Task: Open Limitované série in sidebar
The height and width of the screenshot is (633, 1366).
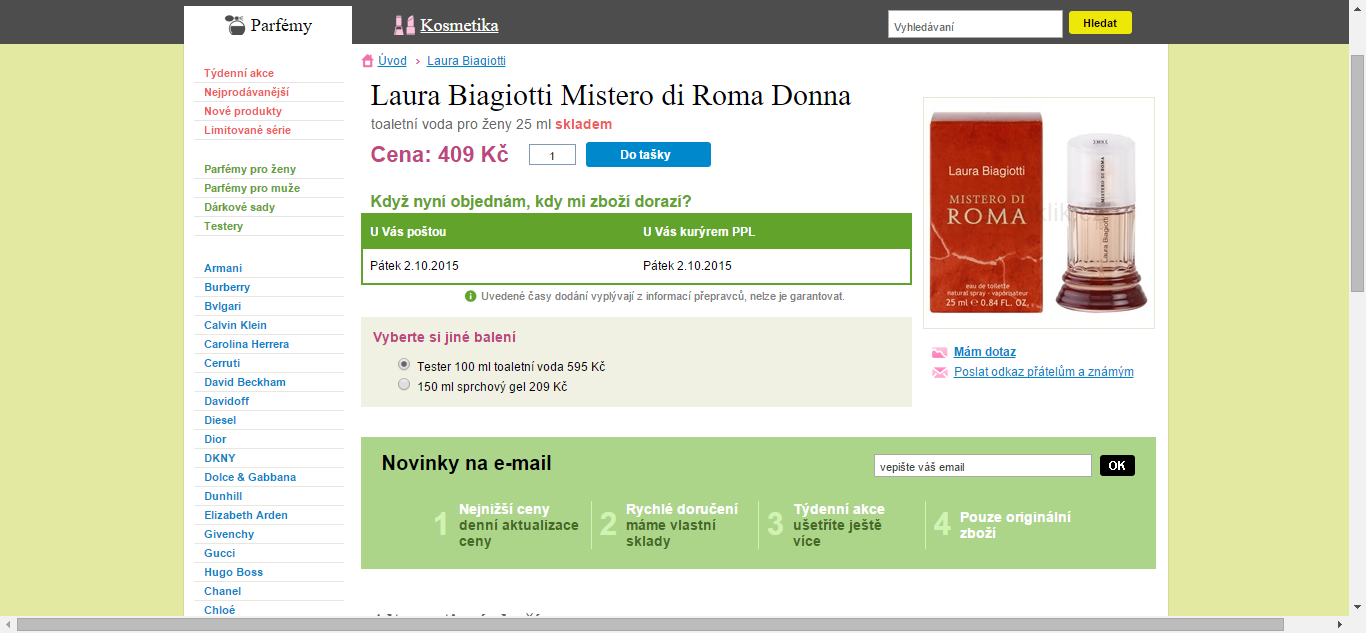Action: (247, 130)
